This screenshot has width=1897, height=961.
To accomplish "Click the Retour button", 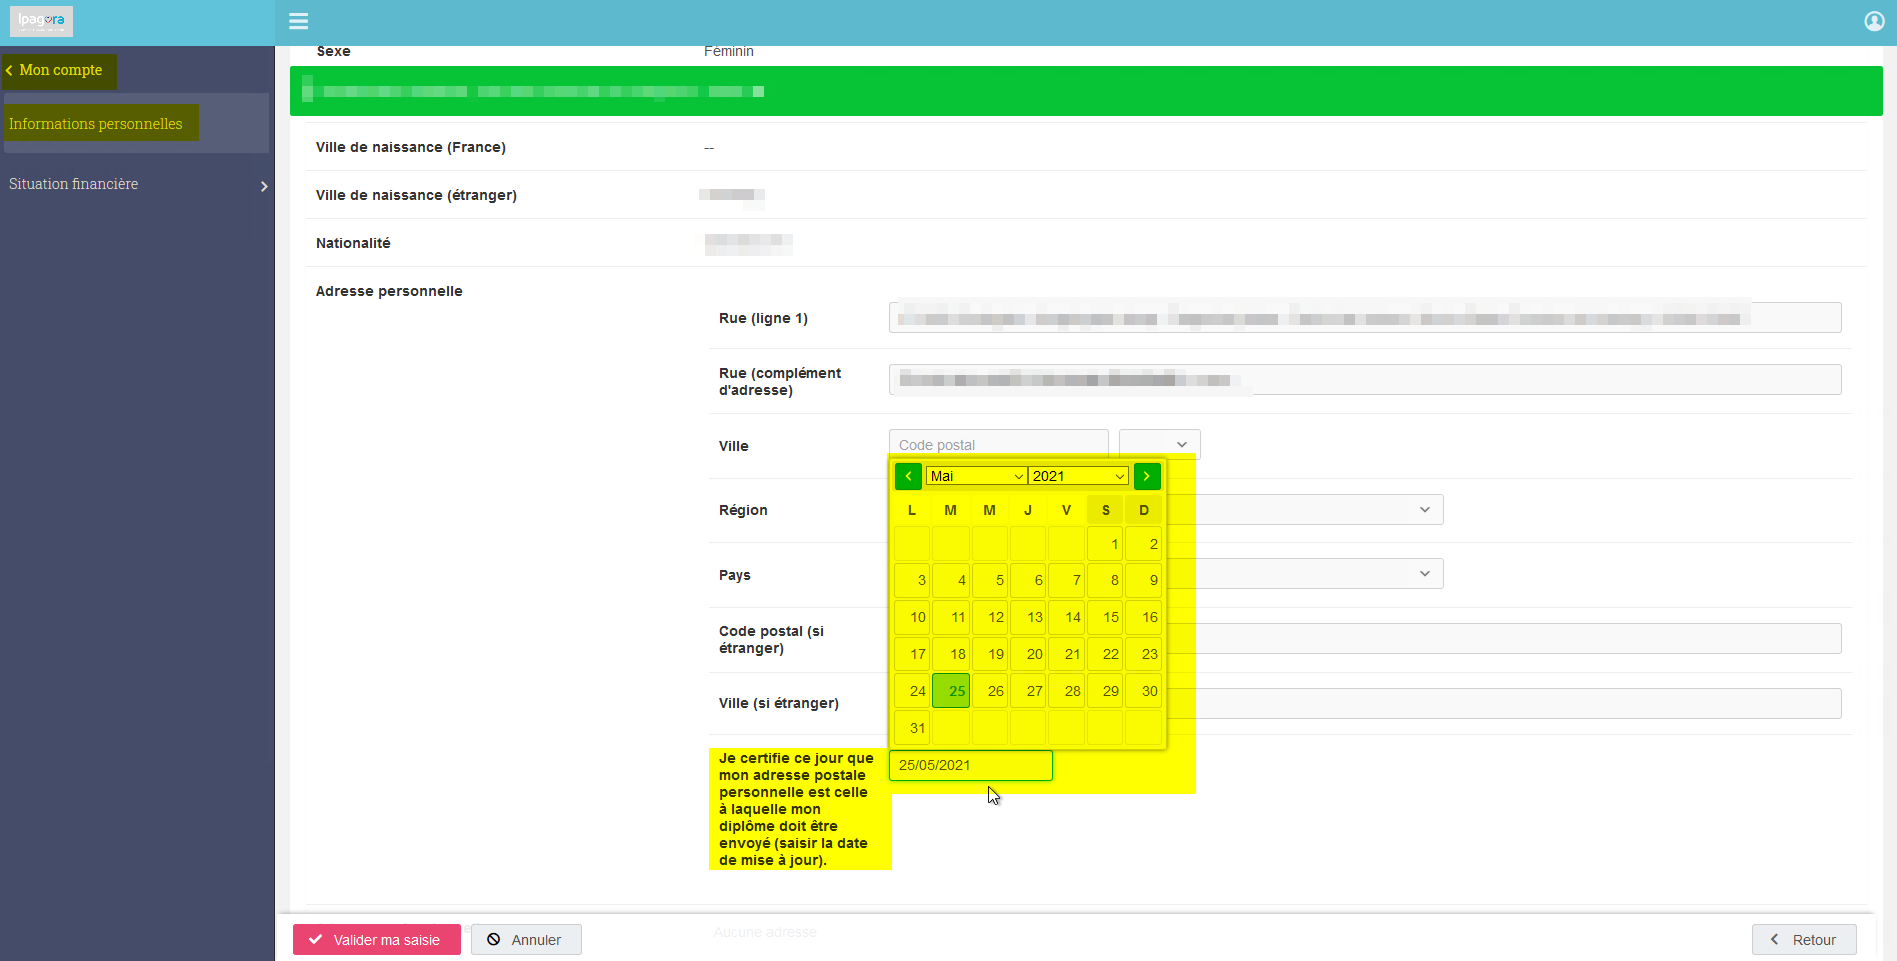I will (x=1804, y=940).
